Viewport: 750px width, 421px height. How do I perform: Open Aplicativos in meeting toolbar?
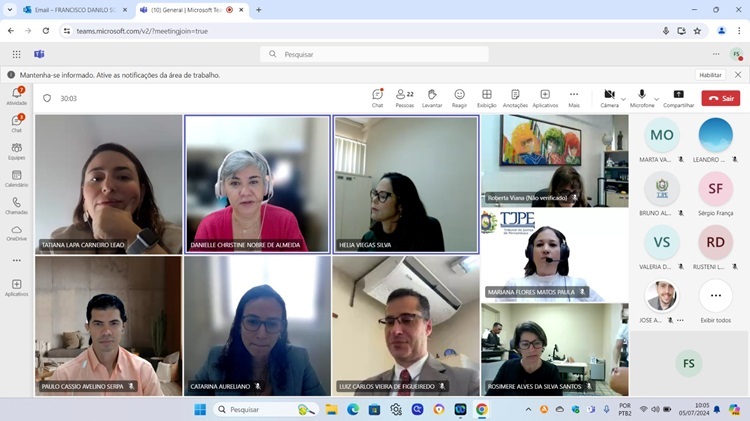545,98
